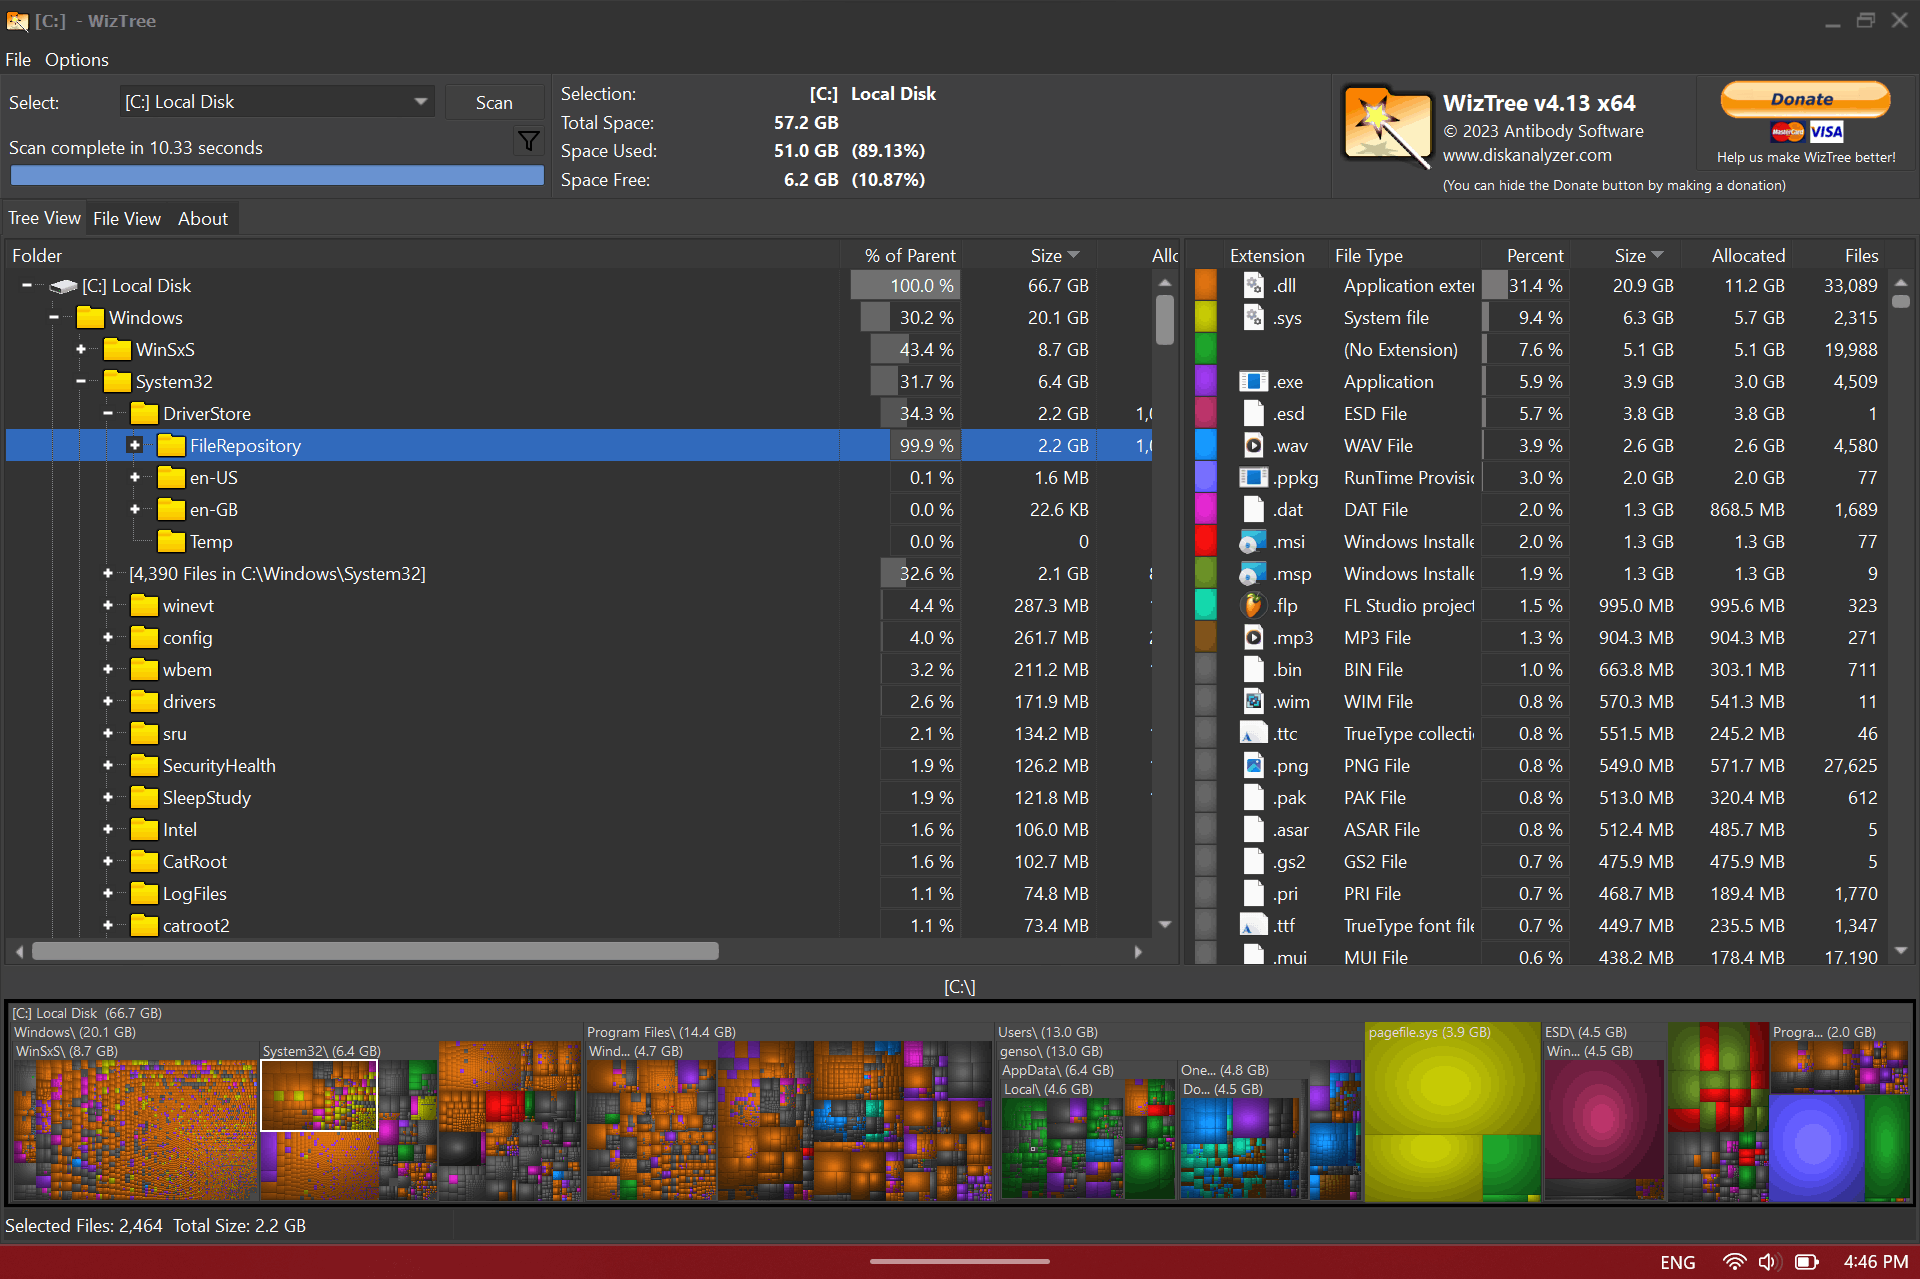Screen dimensions: 1920x1279
Task: Click the .msi installer file icon
Action: (1252, 541)
